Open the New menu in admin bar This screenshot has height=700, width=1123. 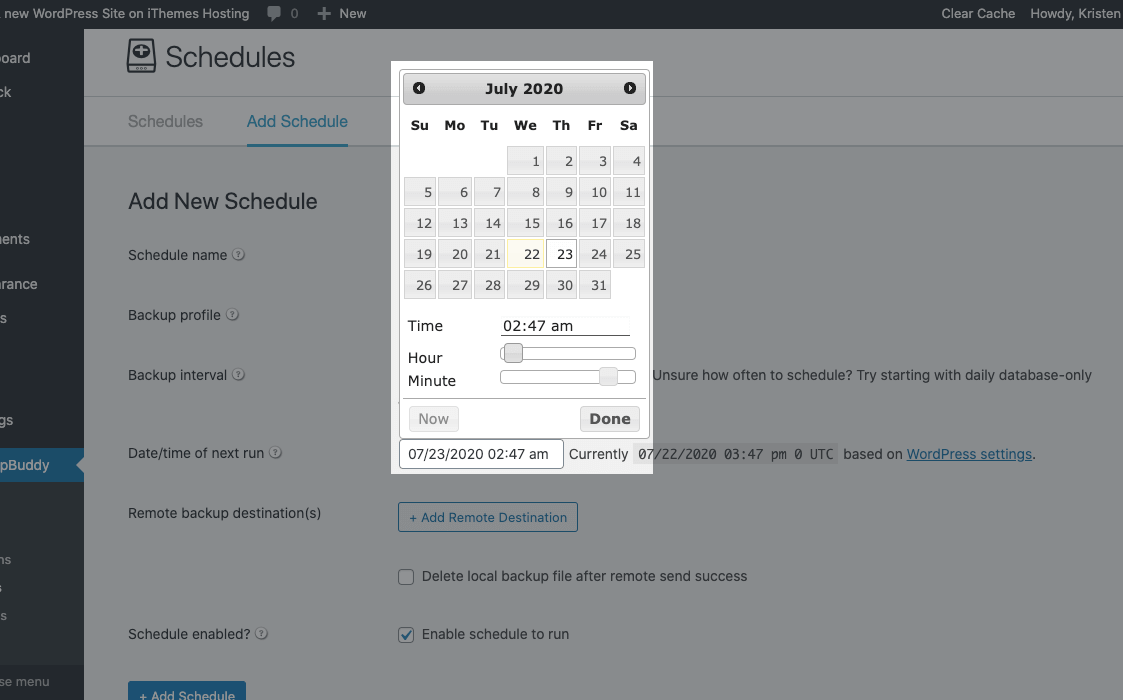342,14
